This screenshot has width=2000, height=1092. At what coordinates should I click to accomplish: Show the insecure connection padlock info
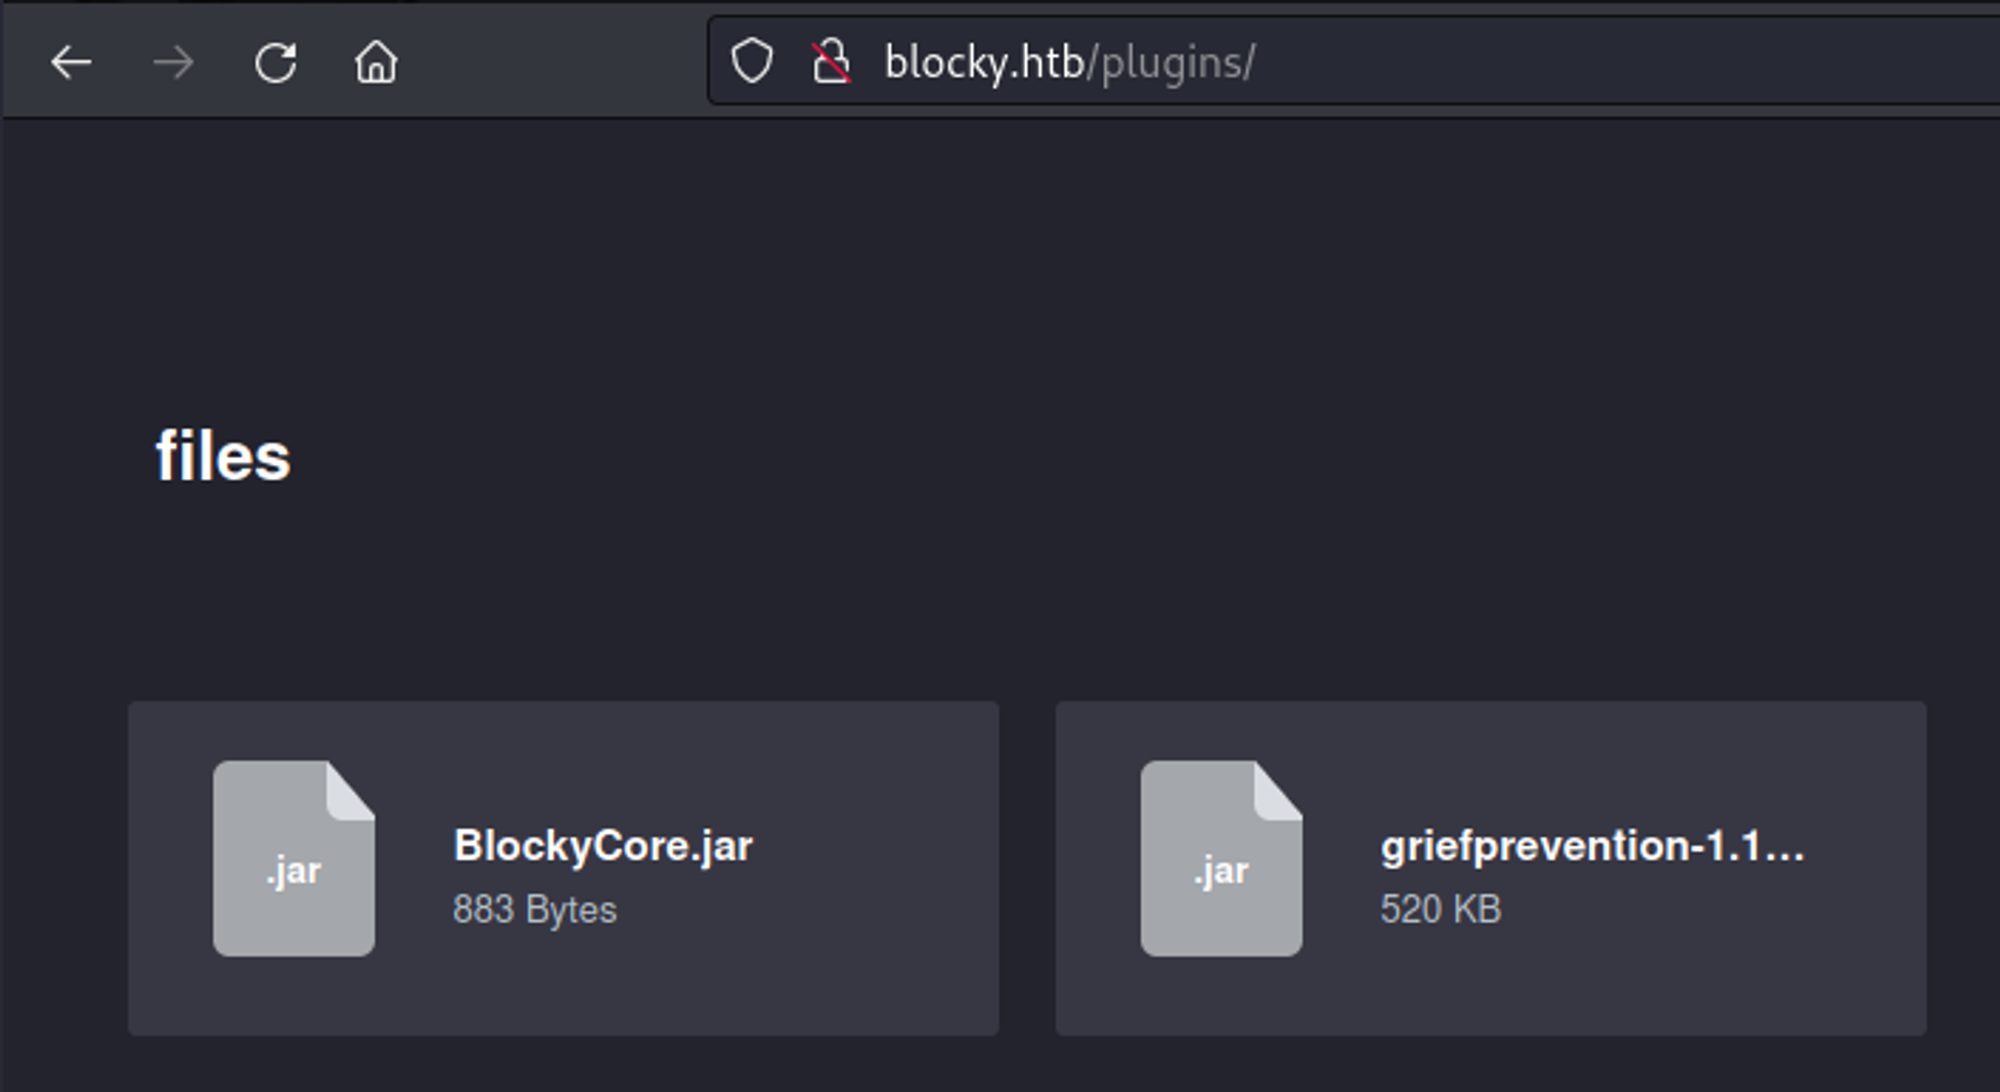[831, 61]
